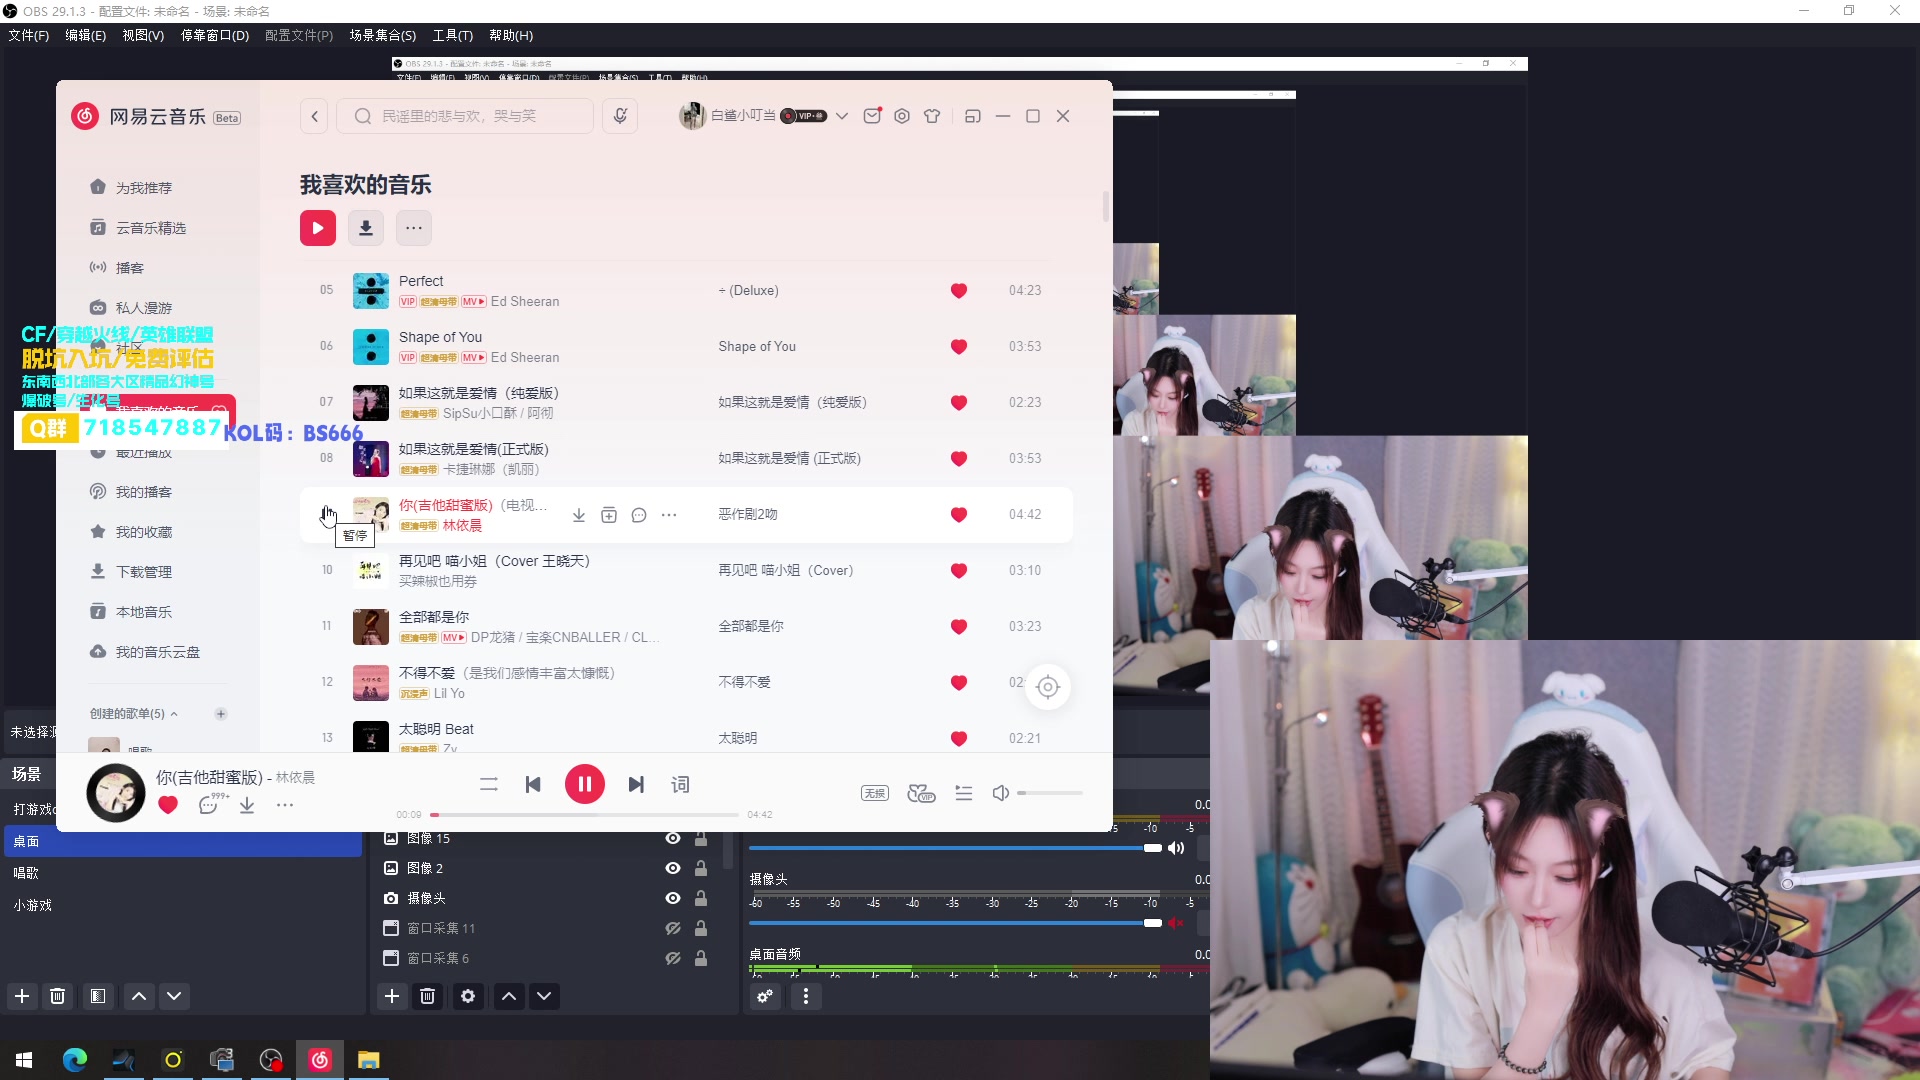This screenshot has width=1920, height=1080.
Task: Unlike the song Shape of You
Action: point(959,347)
